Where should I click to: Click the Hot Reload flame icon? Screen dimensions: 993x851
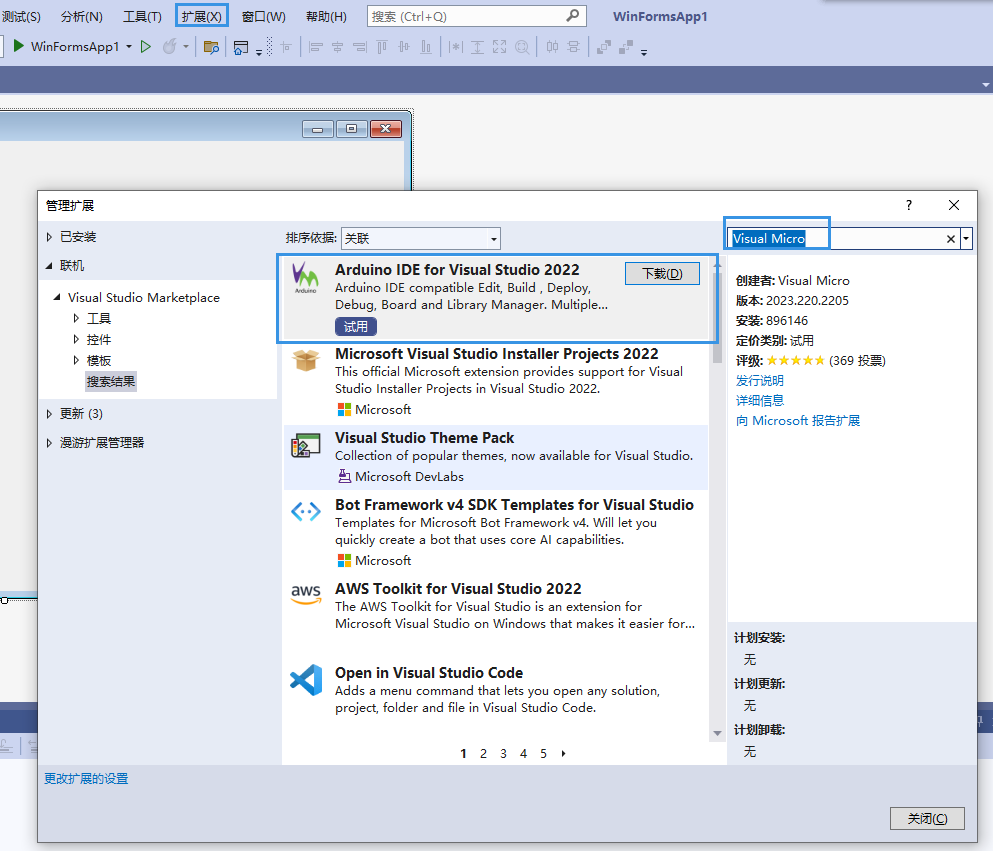coord(169,46)
